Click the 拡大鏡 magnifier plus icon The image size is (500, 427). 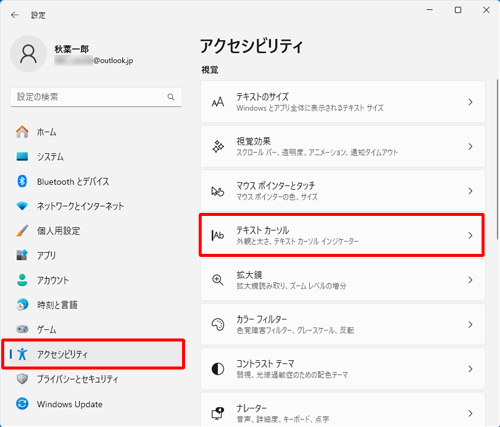[x=218, y=280]
